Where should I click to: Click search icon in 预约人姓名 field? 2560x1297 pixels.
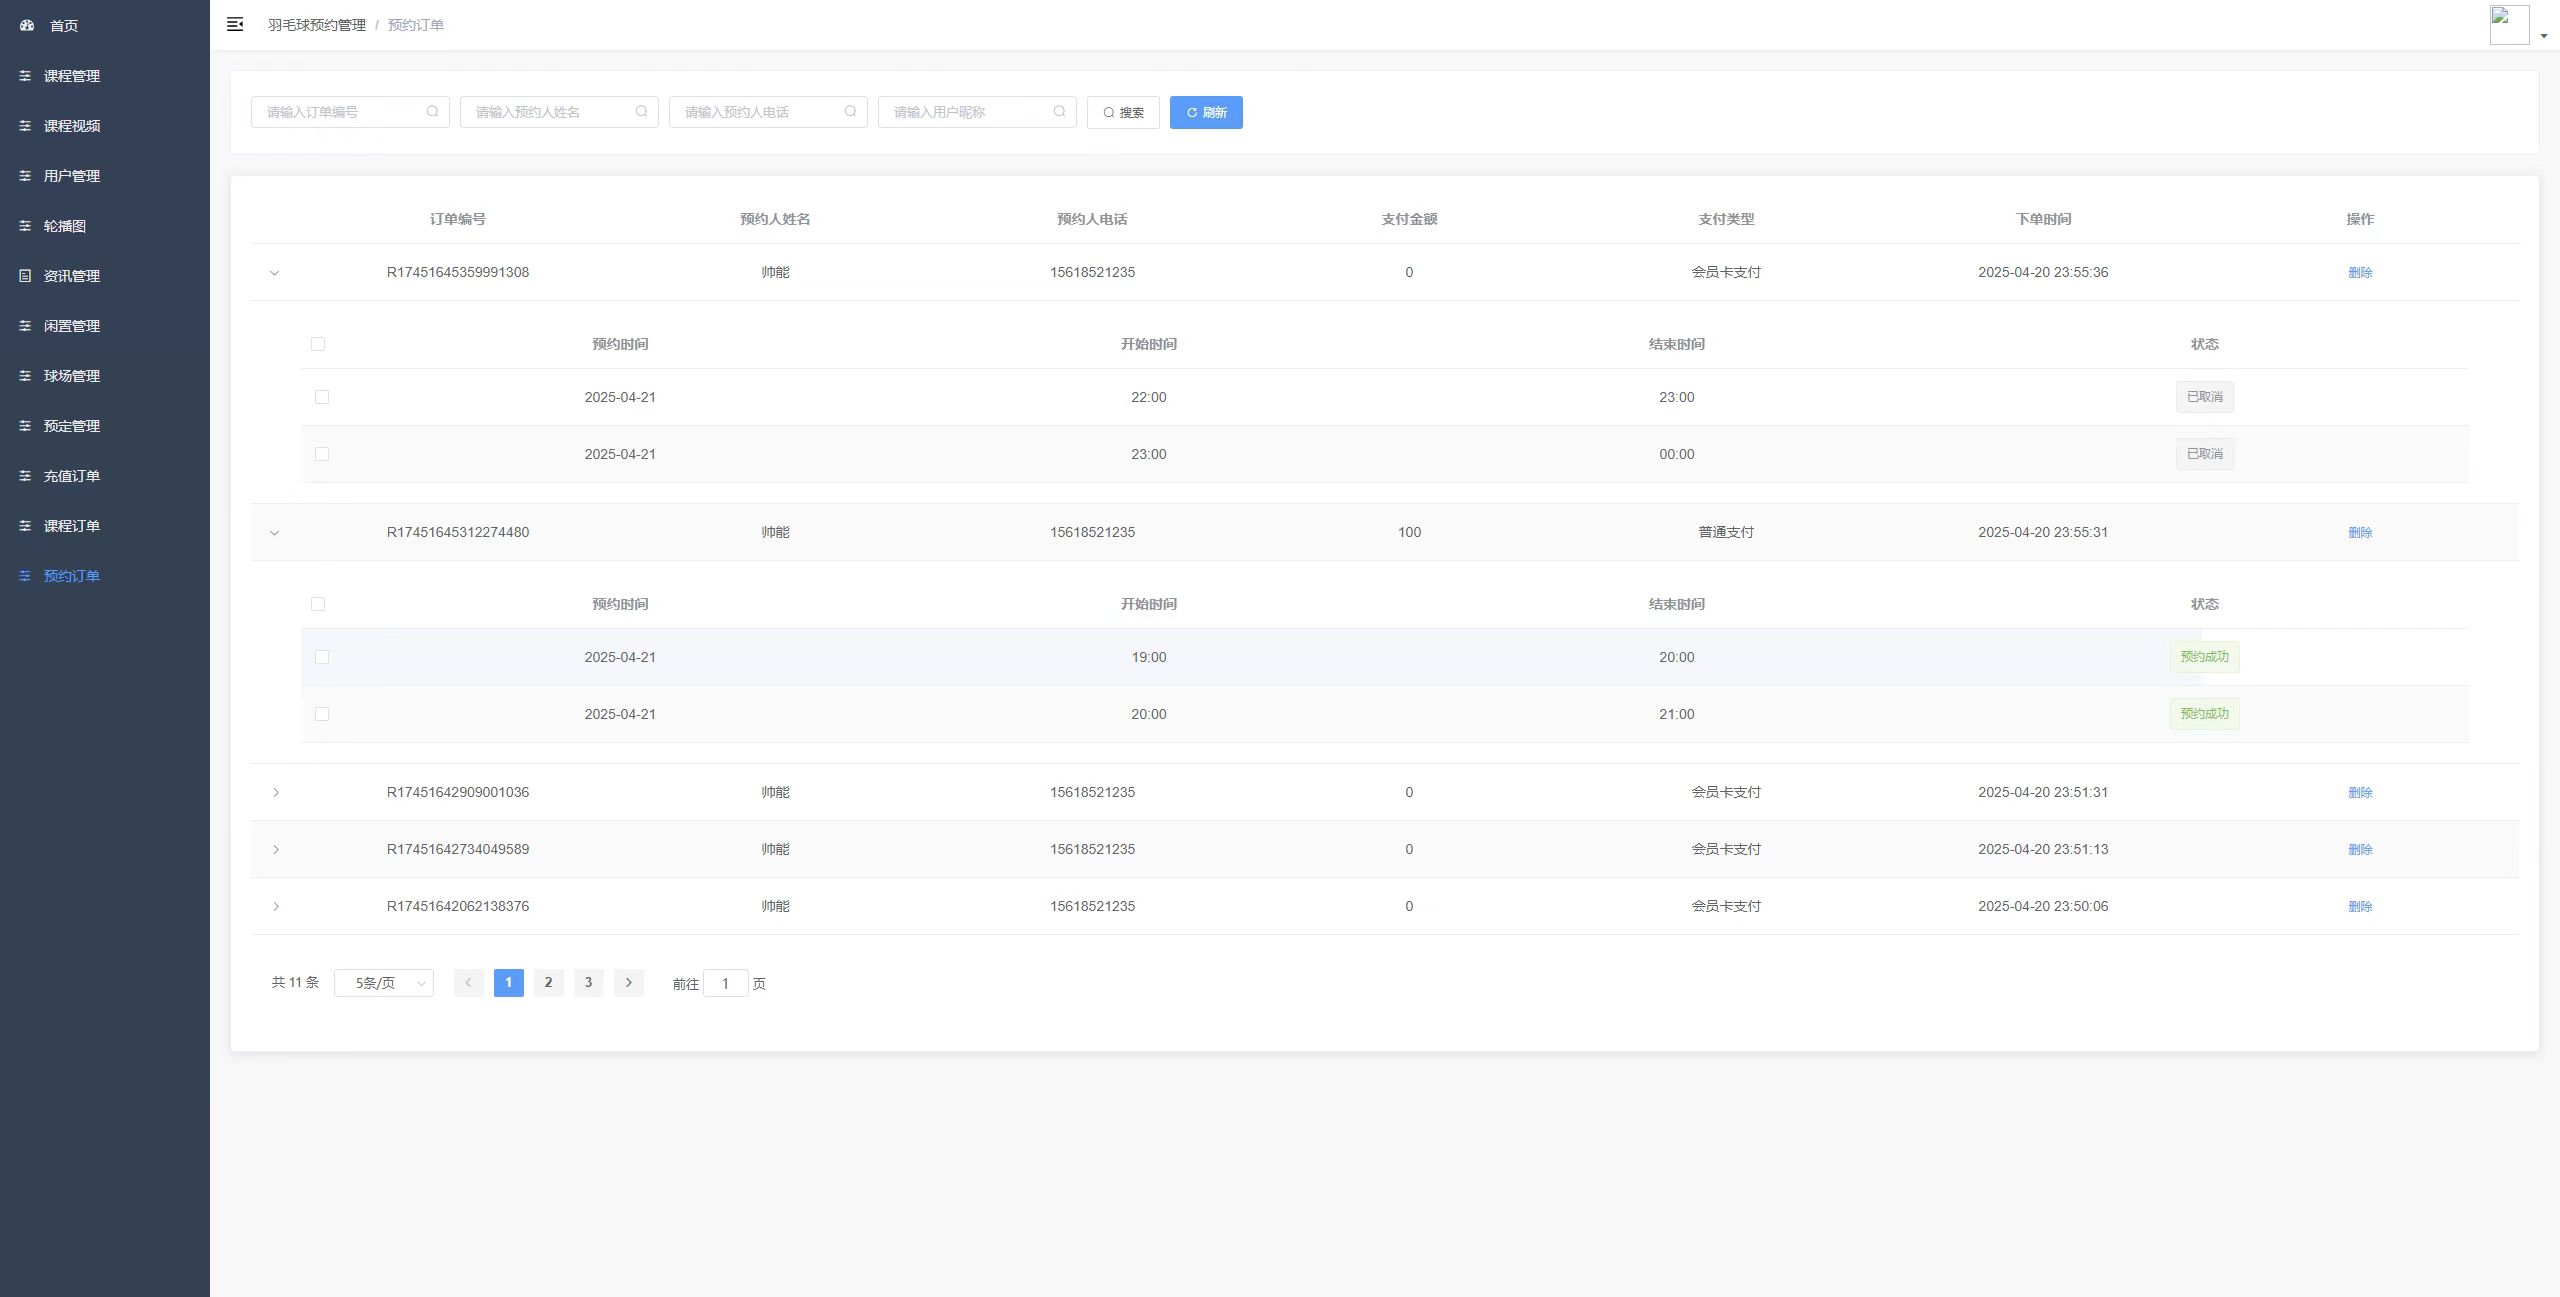pyautogui.click(x=641, y=111)
